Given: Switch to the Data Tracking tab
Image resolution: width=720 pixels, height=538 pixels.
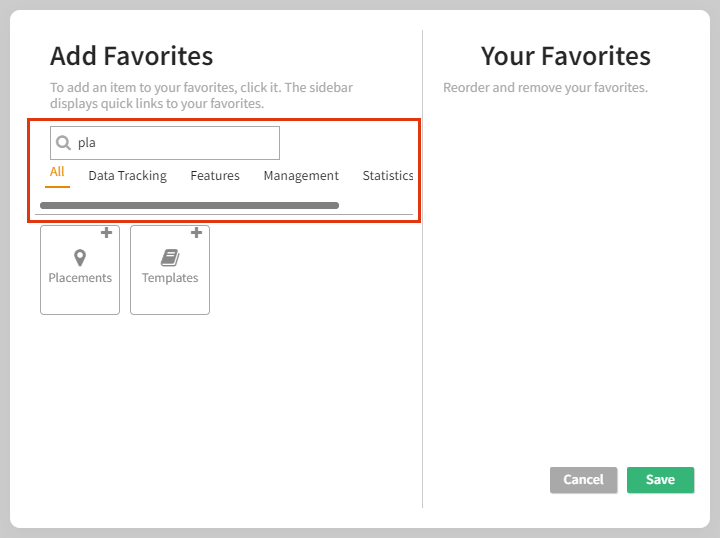Looking at the screenshot, I should point(127,176).
